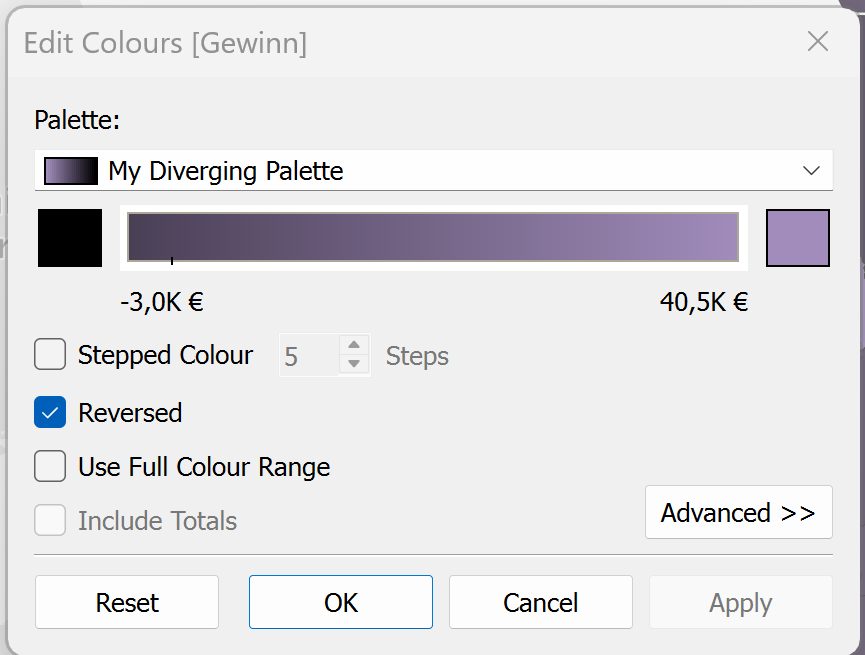Screen dimensions: 865x655
Task: Click the Include Totals checkbox
Action: 50,521
